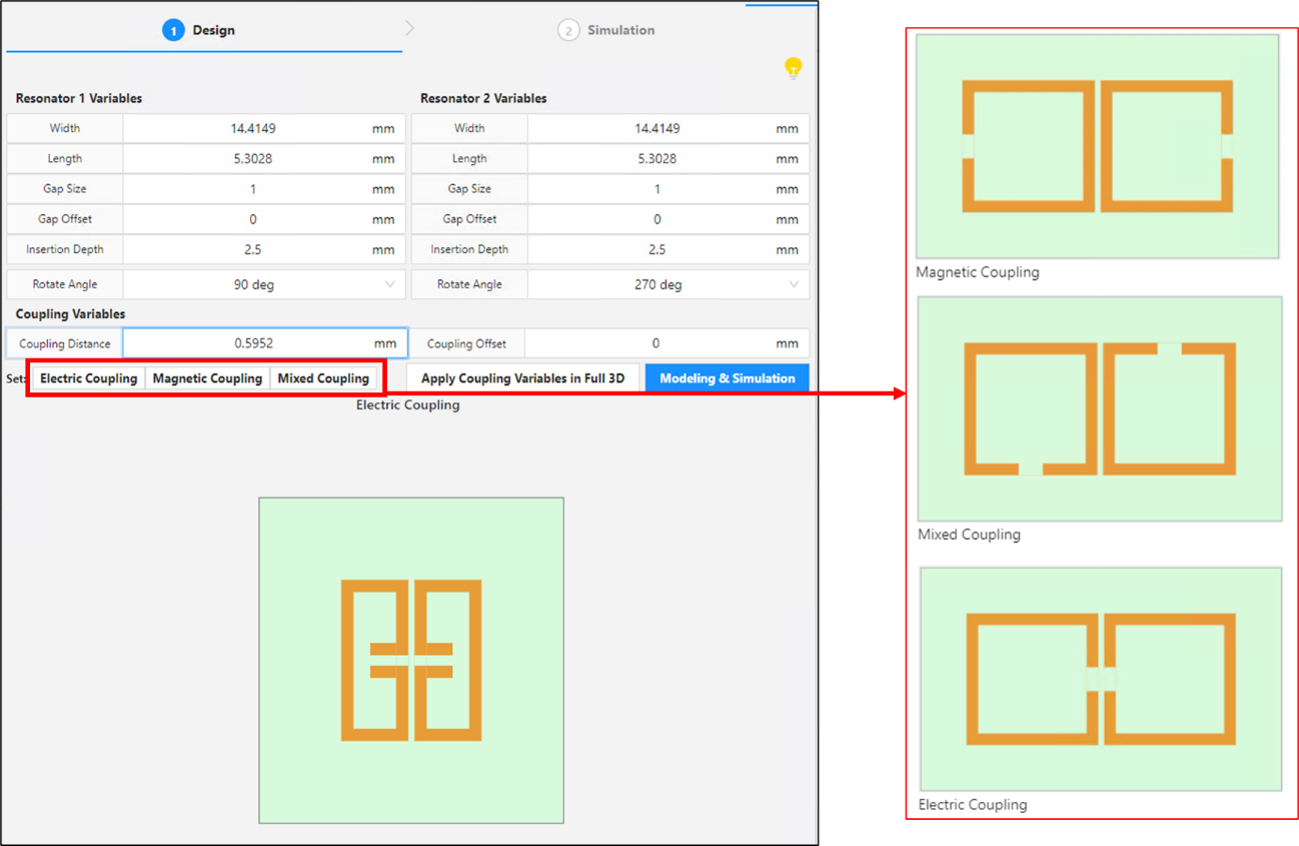Image resolution: width=1299 pixels, height=846 pixels.
Task: Select the Mixed Coupling preset
Action: coord(323,379)
